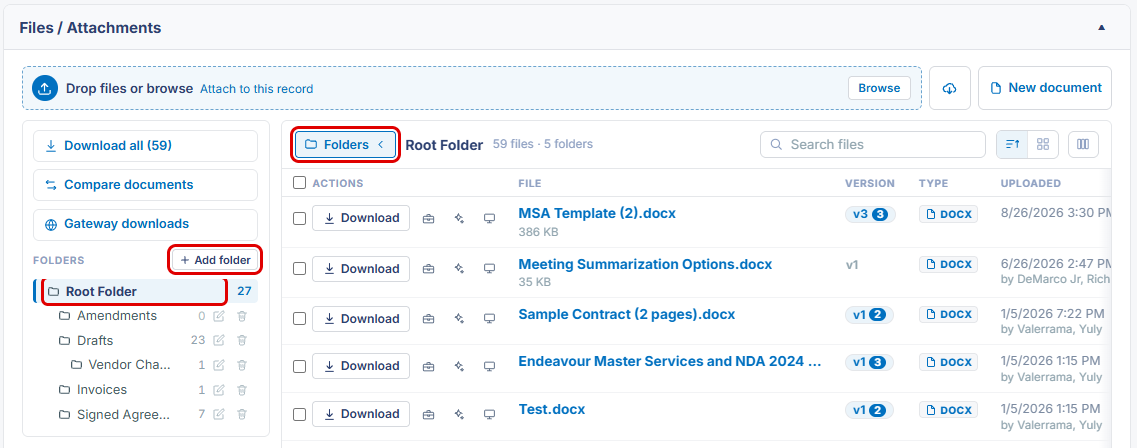1137x448 pixels.
Task: Edit the Signed Agree... folder
Action: click(219, 415)
